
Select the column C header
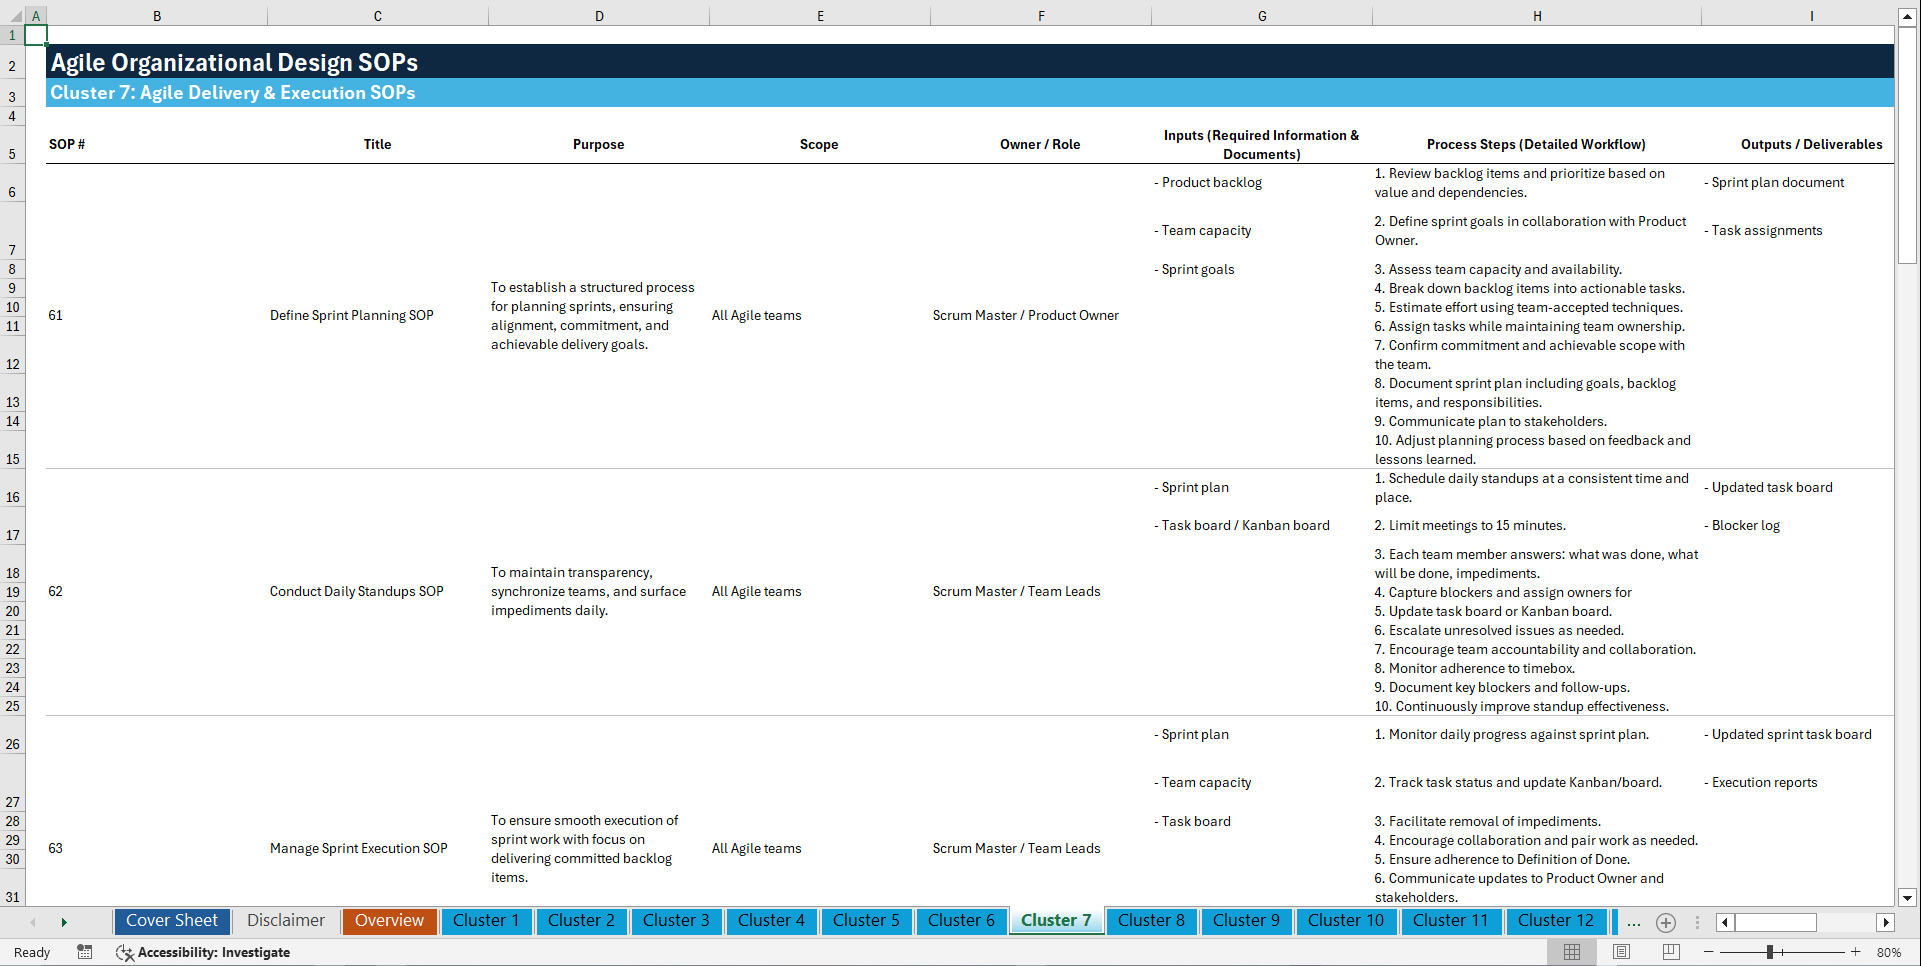(377, 15)
